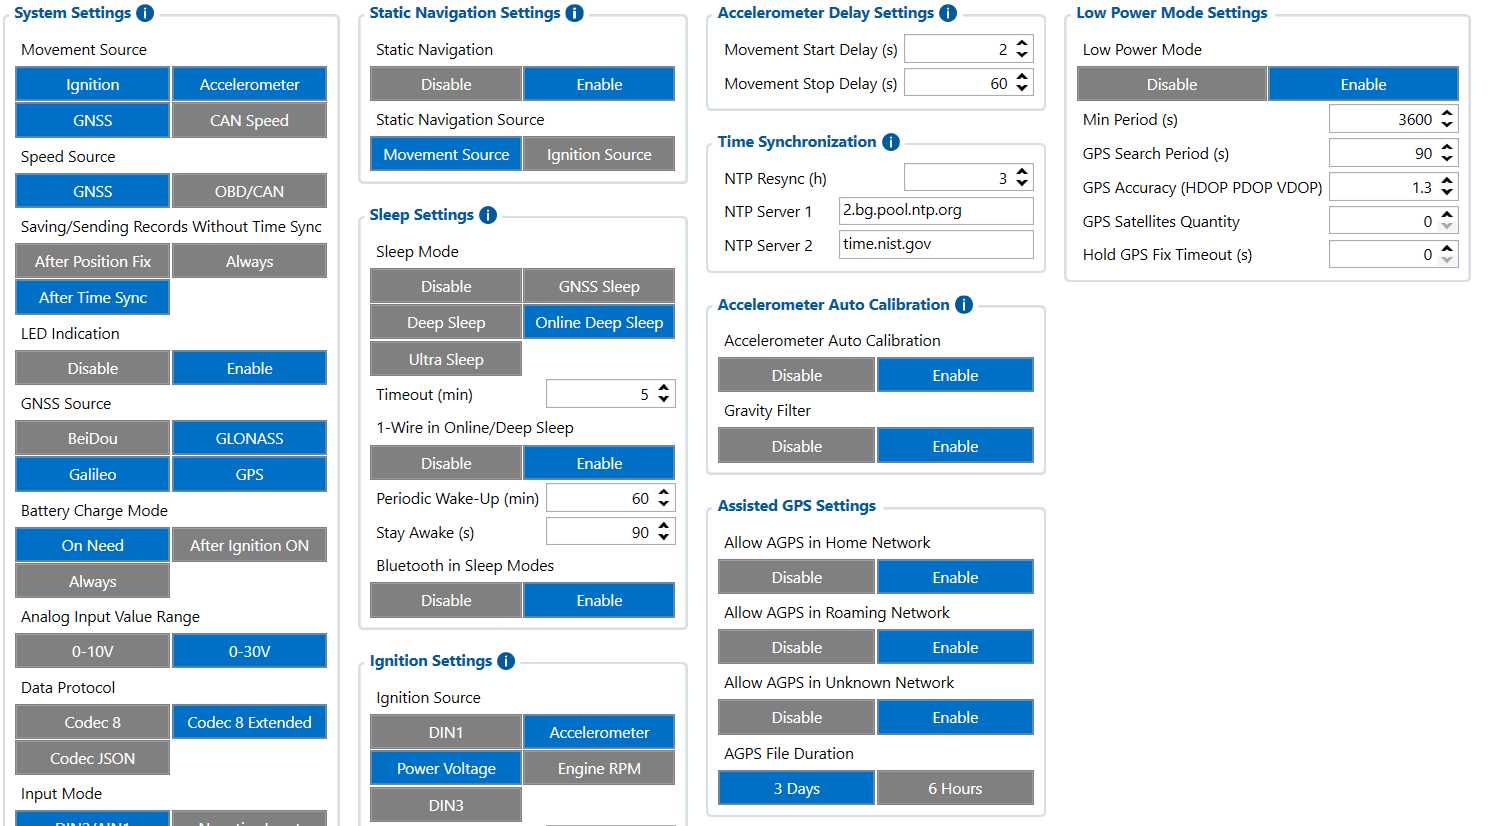Enable Low Power Mode
This screenshot has width=1512, height=826.
1362,84
